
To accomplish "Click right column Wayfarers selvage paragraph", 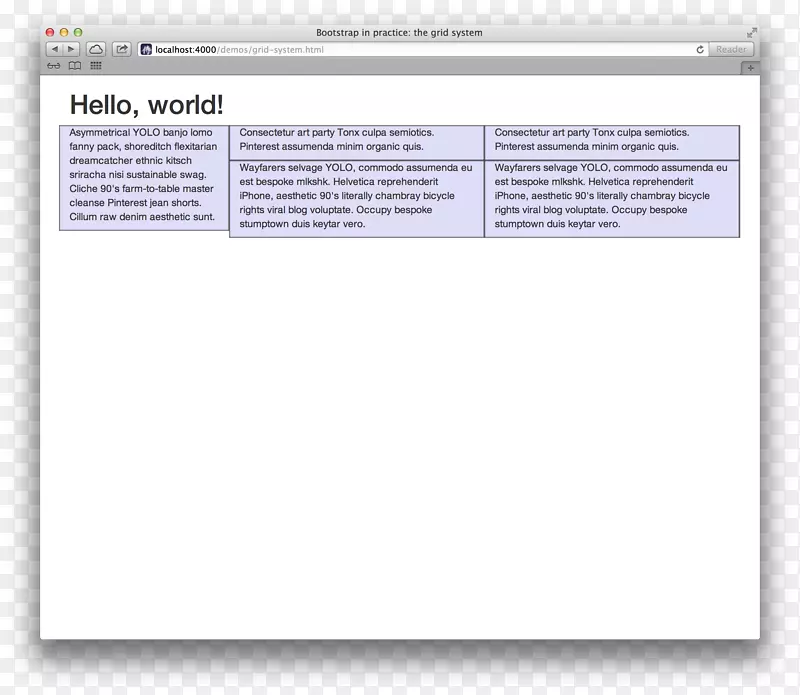I will (x=611, y=195).
